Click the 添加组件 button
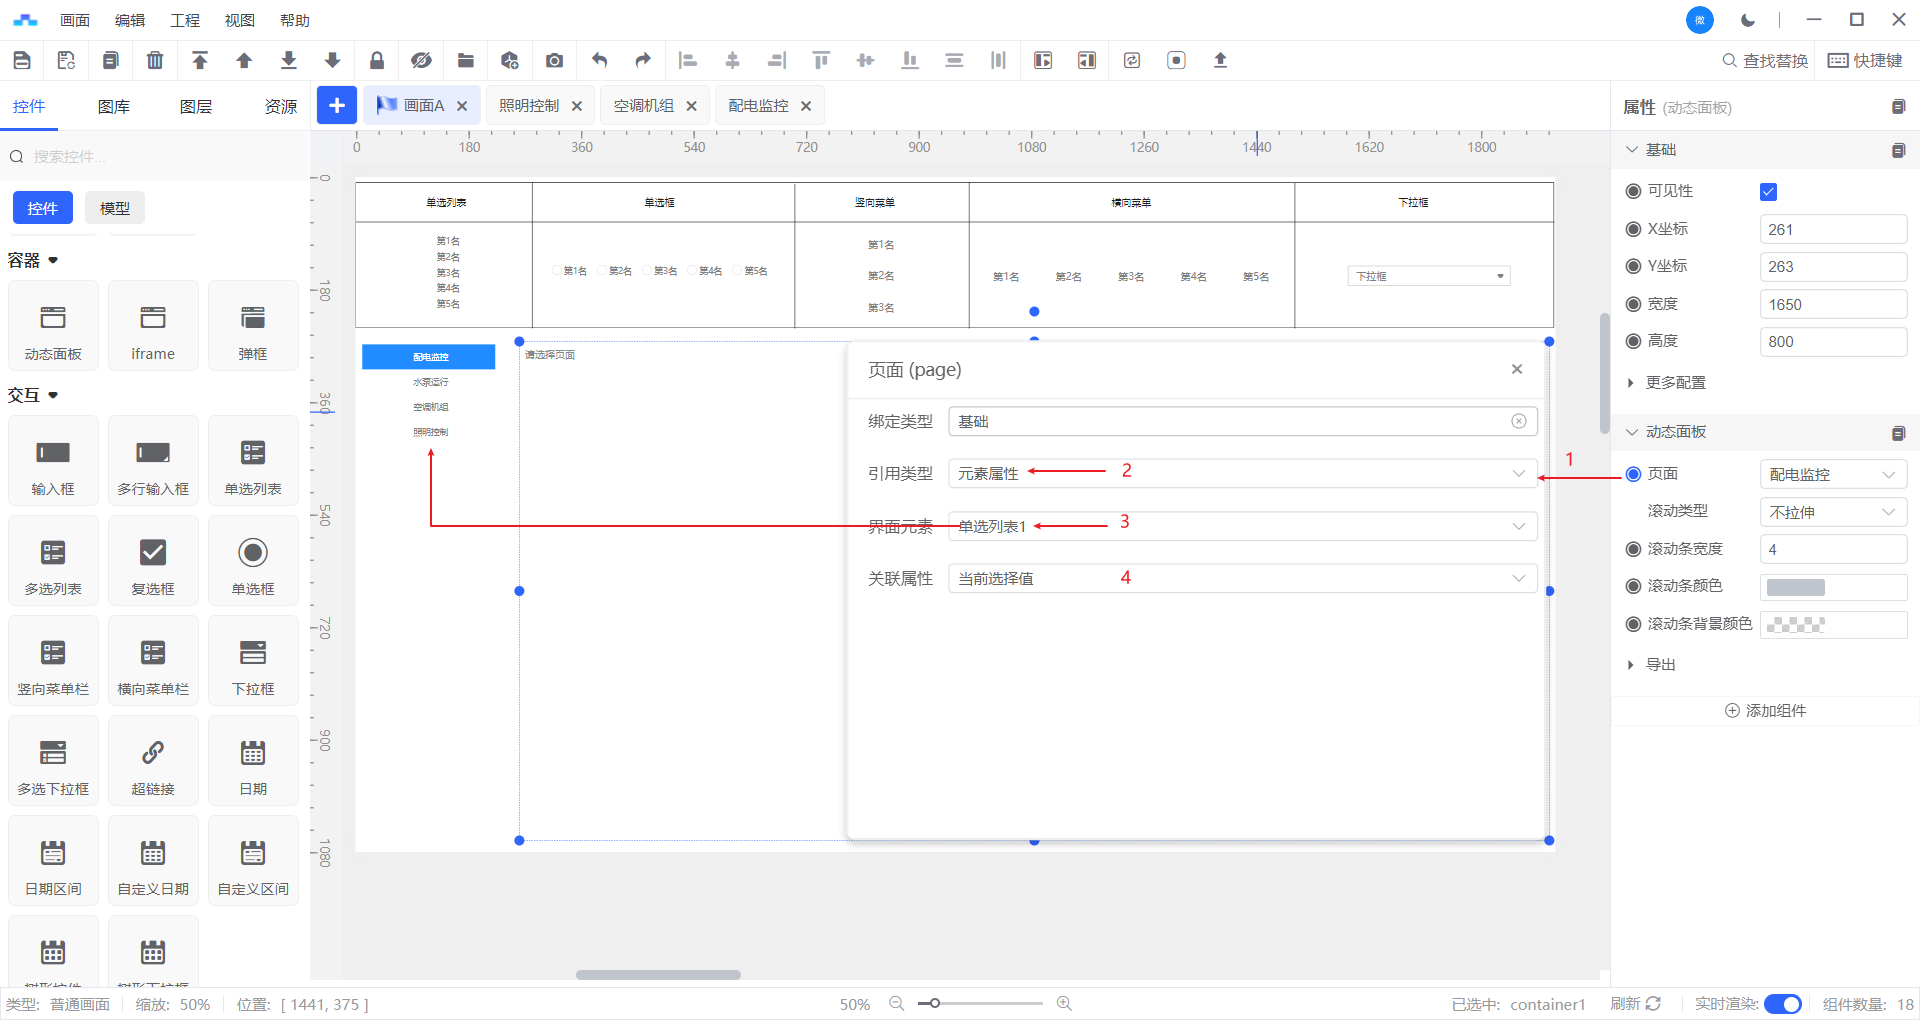This screenshot has width=1920, height=1020. (x=1765, y=710)
